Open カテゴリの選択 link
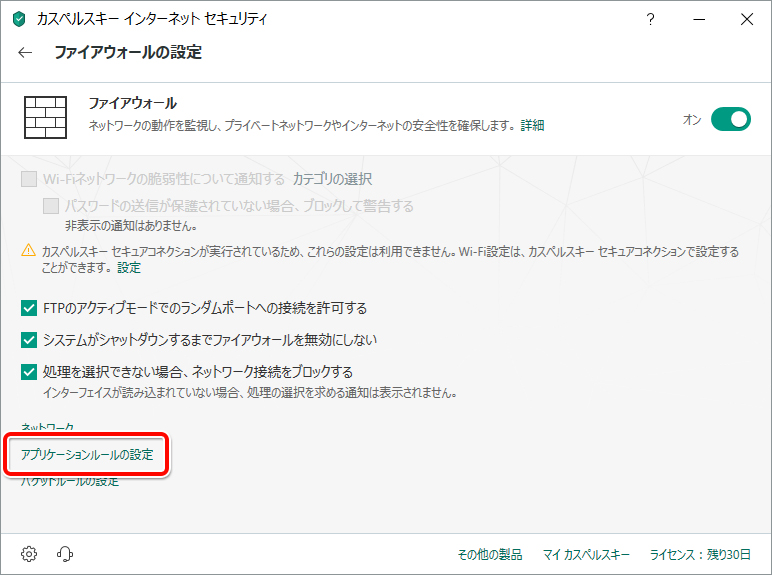Viewport: 772px width, 575px height. tap(332, 179)
